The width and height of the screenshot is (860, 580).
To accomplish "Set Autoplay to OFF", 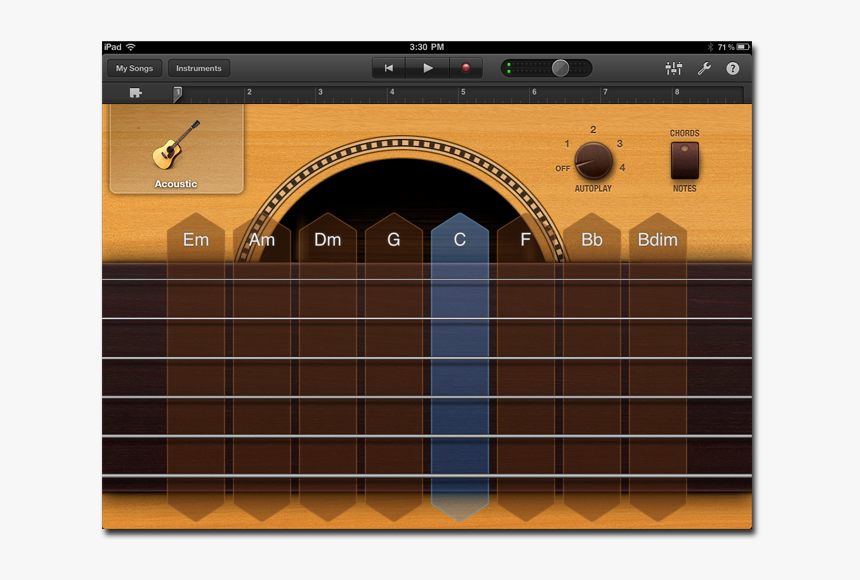I will (563, 168).
